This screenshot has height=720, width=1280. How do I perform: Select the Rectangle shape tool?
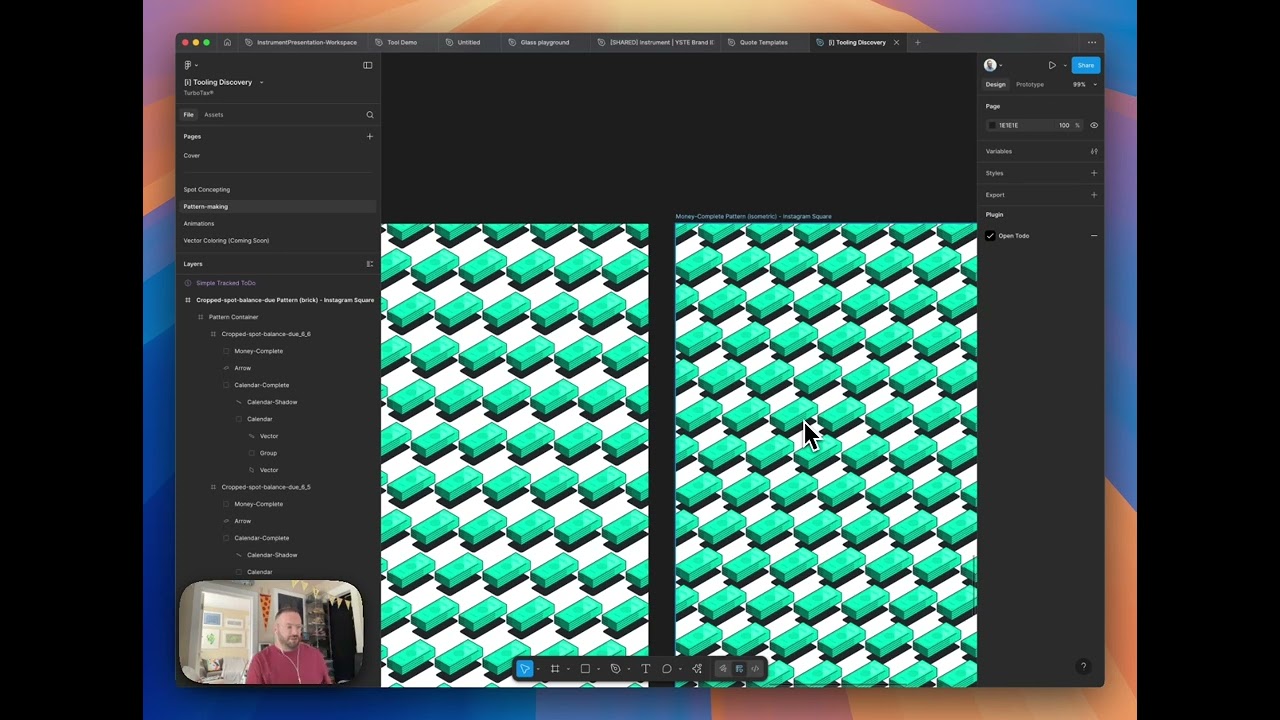pos(585,669)
